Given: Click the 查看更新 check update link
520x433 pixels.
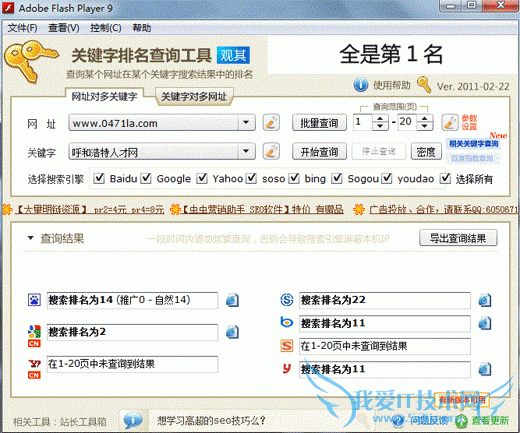Looking at the screenshot, I should [x=490, y=421].
